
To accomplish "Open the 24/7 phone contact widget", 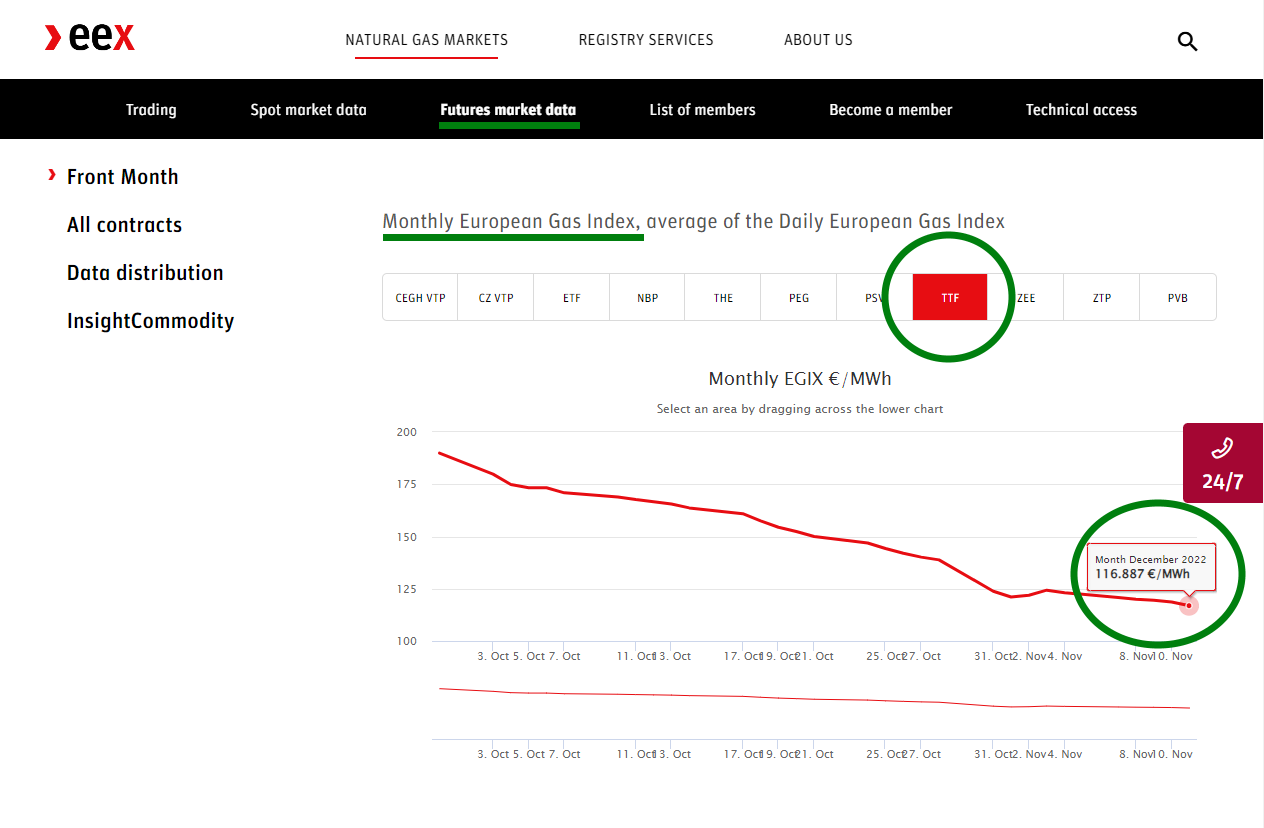I will click(x=1223, y=463).
